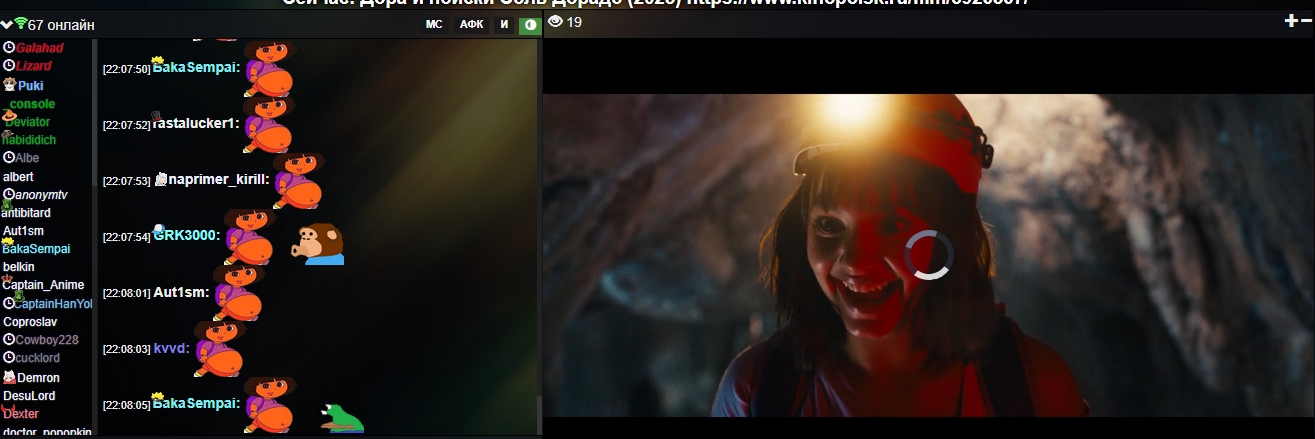Viewport: 1315px width, 439px height.
Task: Select Aut1sm in the user list
Action: tap(23, 231)
